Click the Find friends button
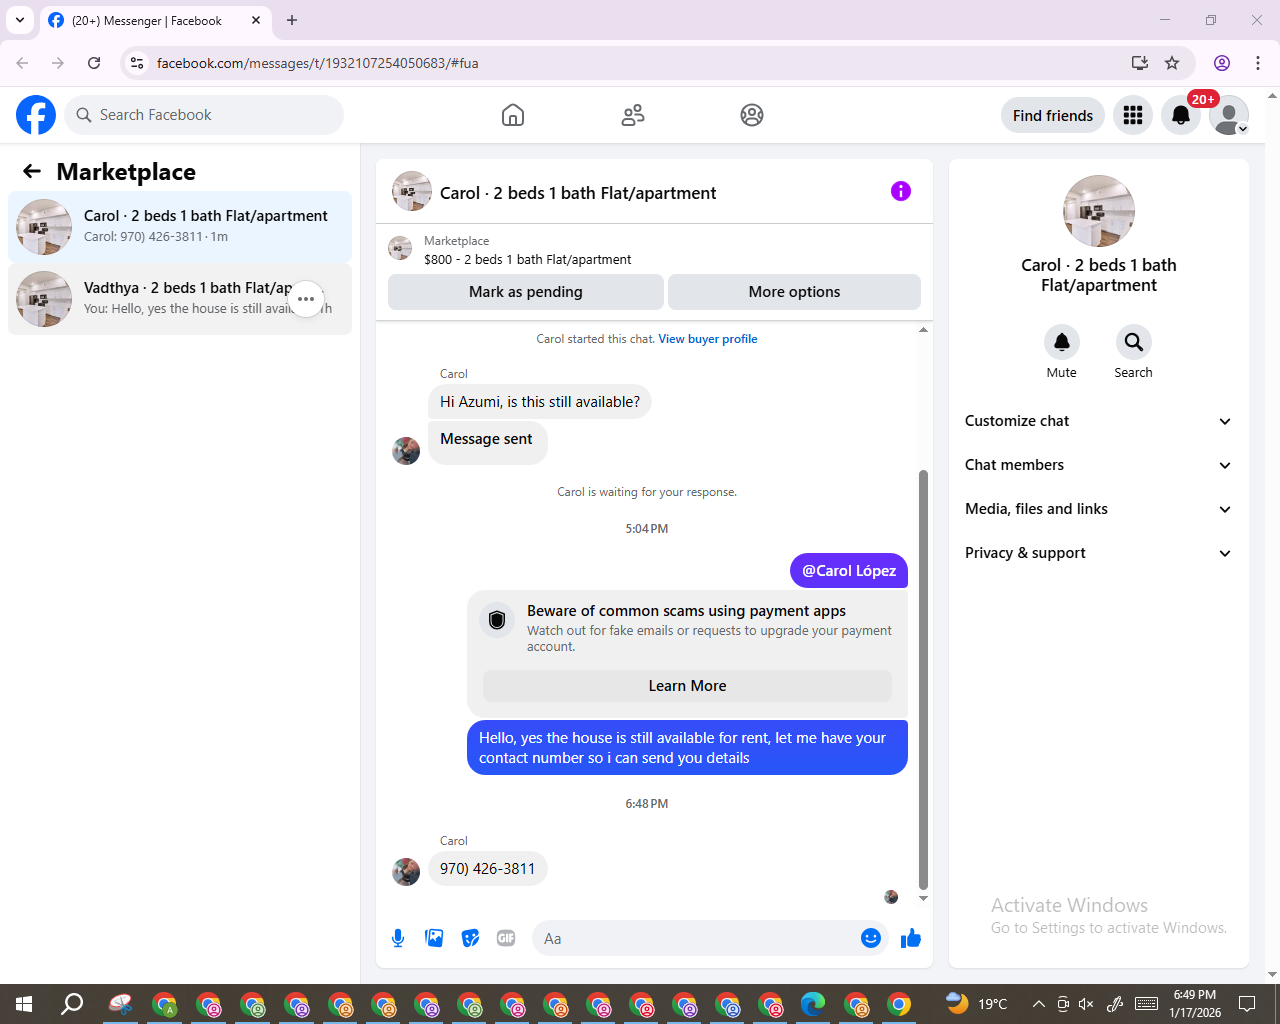 [1053, 115]
